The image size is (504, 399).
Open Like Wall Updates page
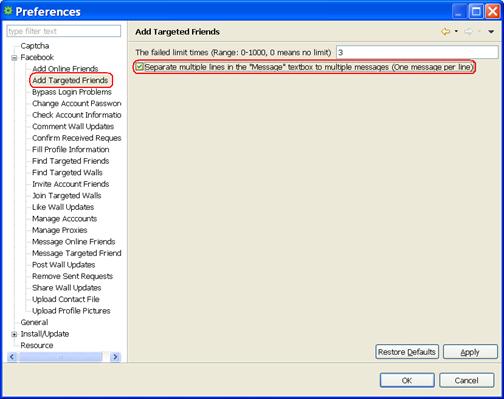pyautogui.click(x=63, y=207)
